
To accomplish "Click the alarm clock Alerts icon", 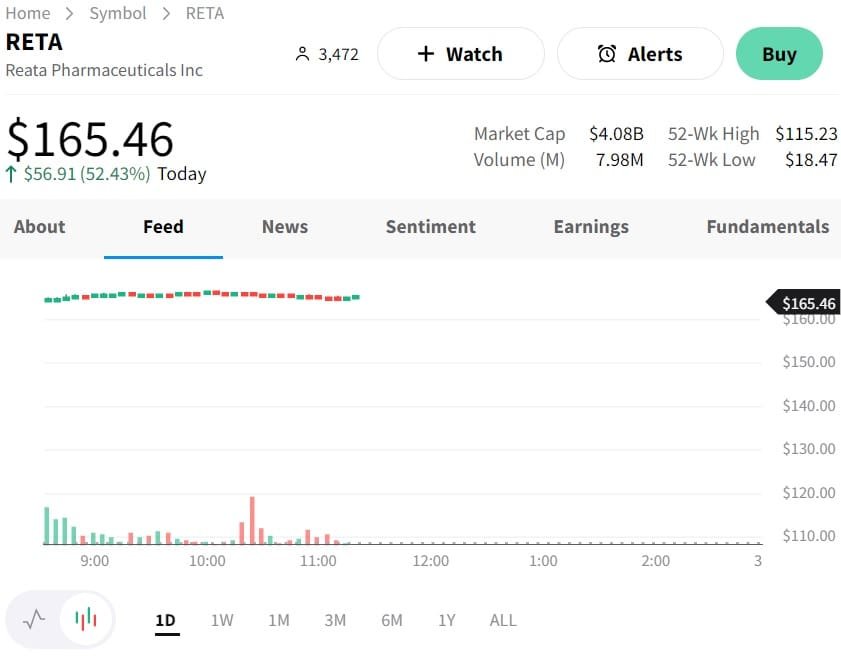I will pos(607,54).
